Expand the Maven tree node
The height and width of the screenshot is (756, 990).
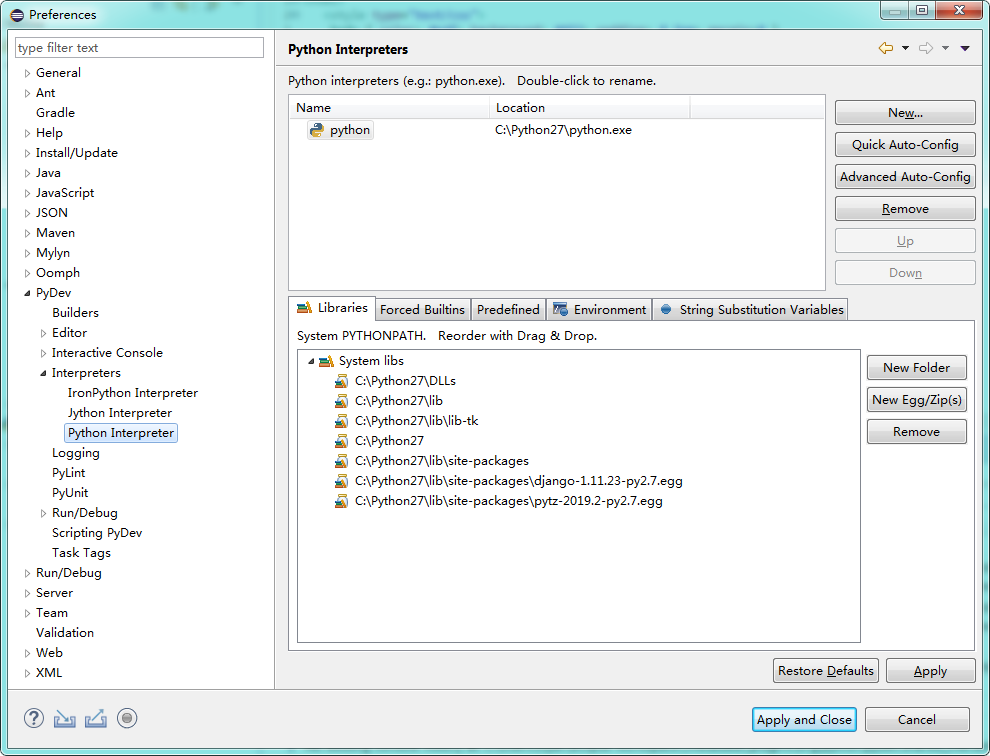tap(27, 233)
